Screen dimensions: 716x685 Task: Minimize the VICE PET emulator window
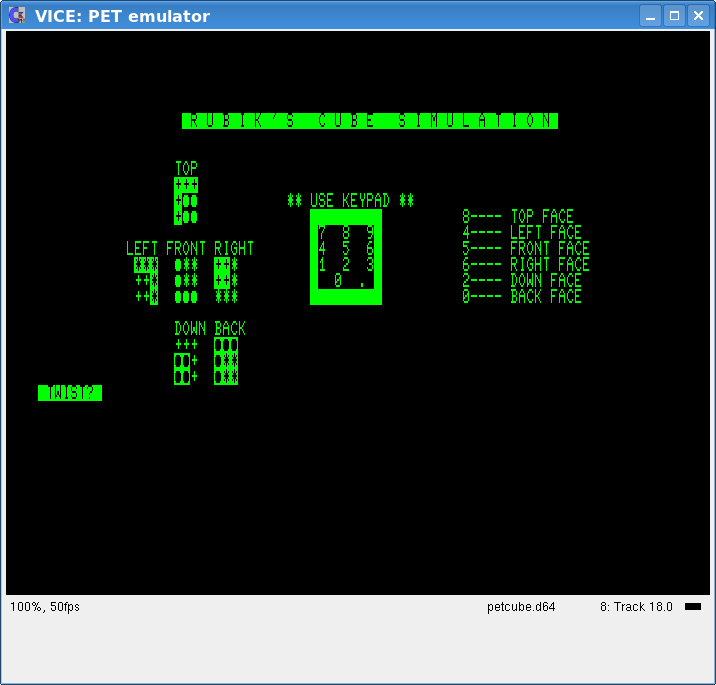[x=650, y=16]
